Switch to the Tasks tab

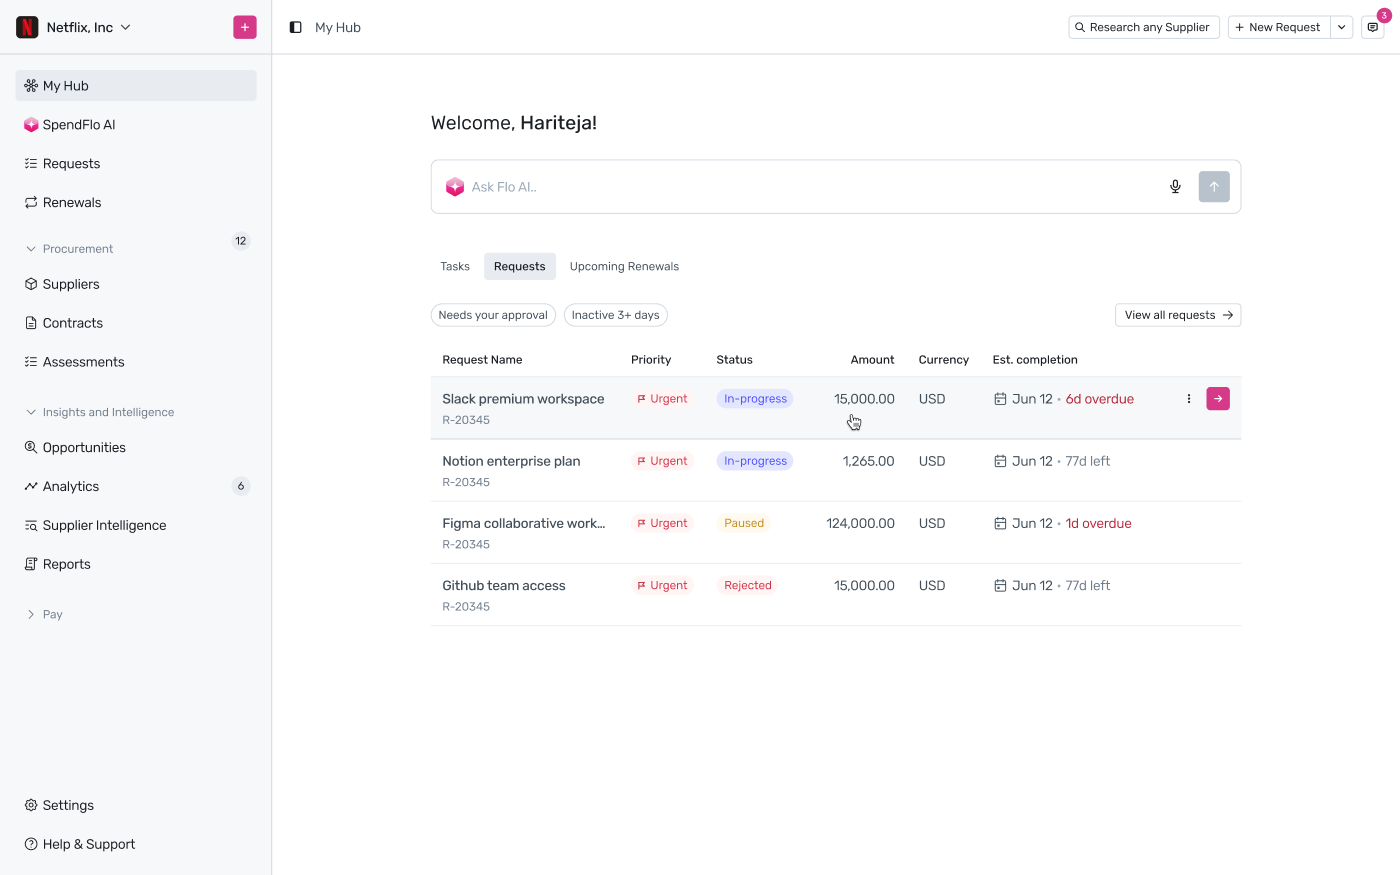coord(455,266)
